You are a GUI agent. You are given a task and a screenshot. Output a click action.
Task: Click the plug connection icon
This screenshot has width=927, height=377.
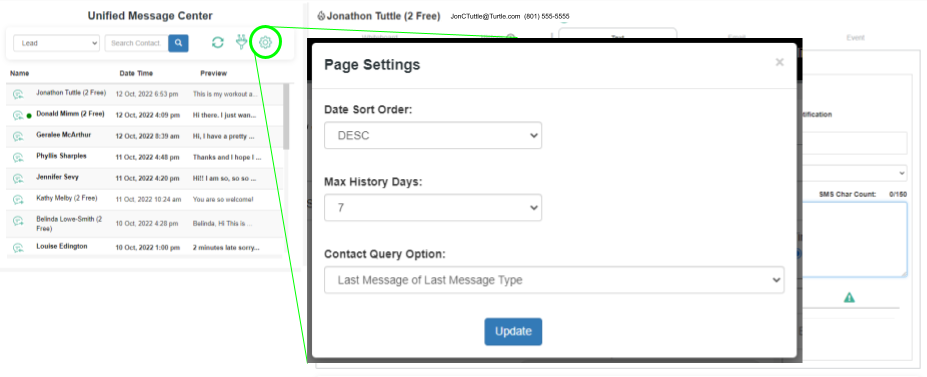(241, 42)
